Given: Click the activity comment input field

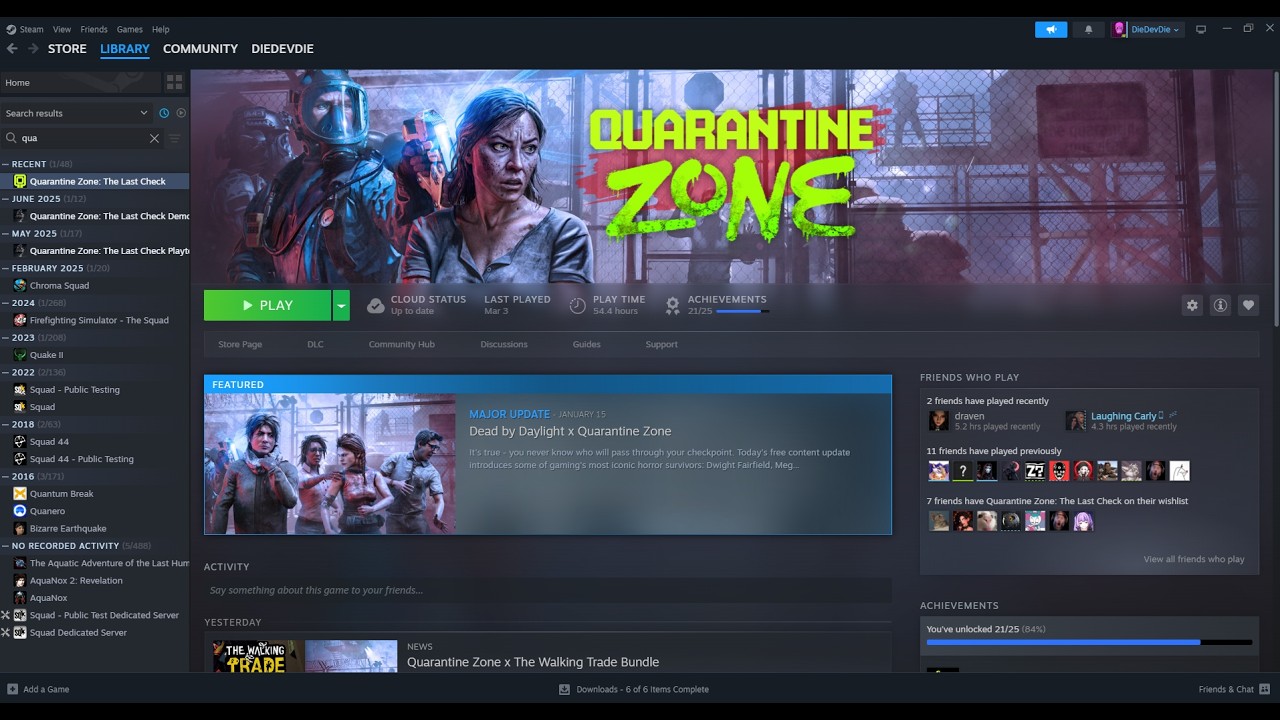Looking at the screenshot, I should 548,590.
